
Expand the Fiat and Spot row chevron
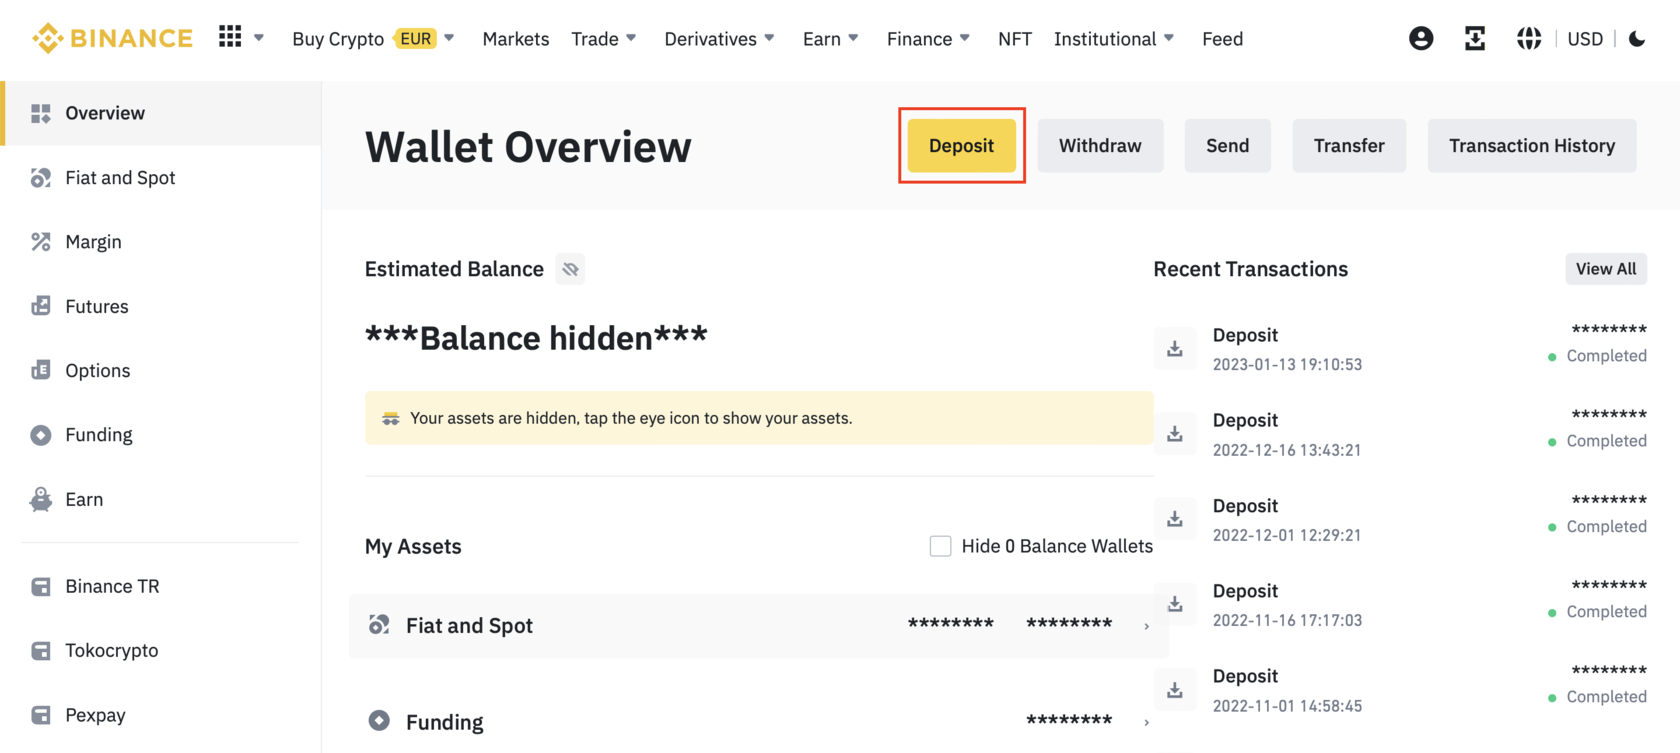pos(1146,627)
